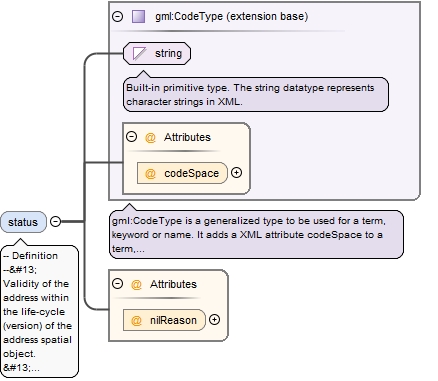Collapse the gml:CodeType extension base box

tap(117, 16)
